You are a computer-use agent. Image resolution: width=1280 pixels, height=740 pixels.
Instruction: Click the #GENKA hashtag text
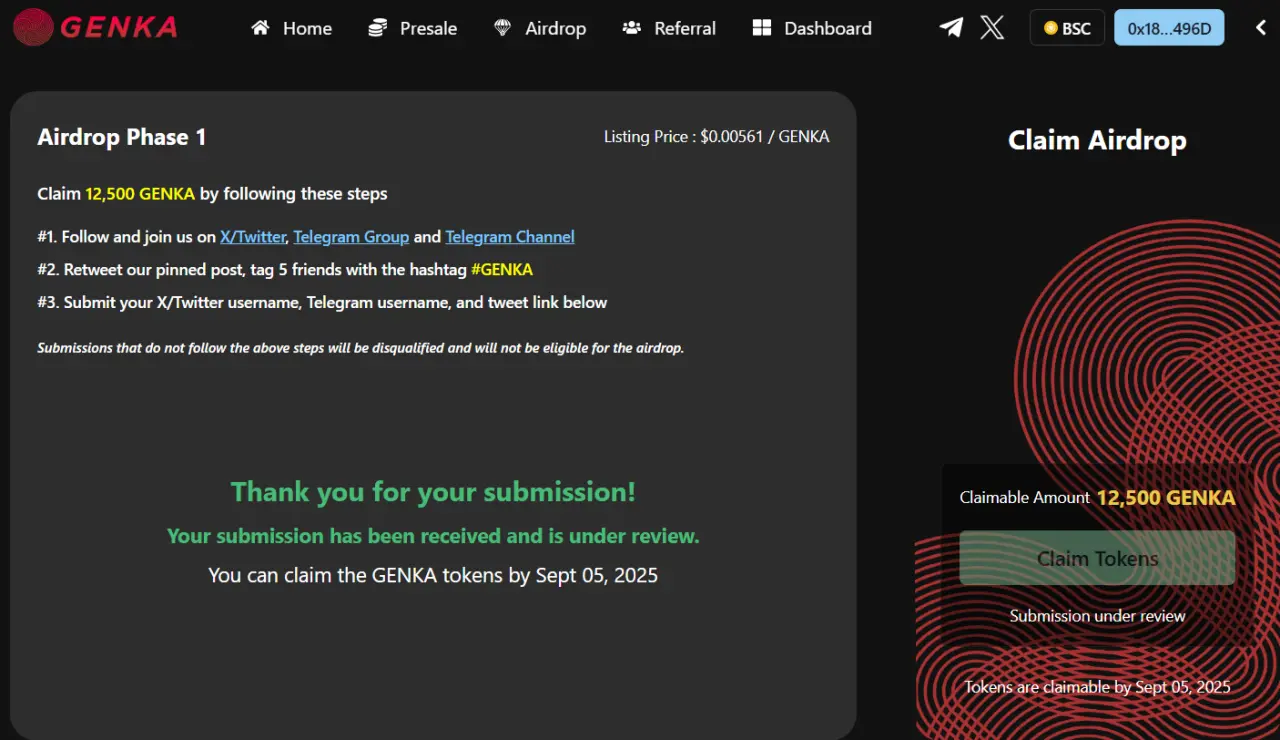[x=502, y=270]
